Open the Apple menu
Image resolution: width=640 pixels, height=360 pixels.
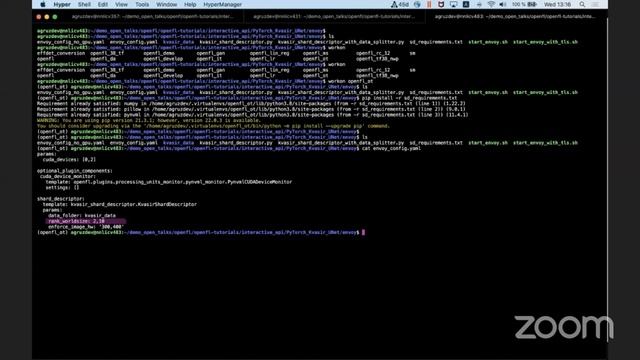(42, 4)
